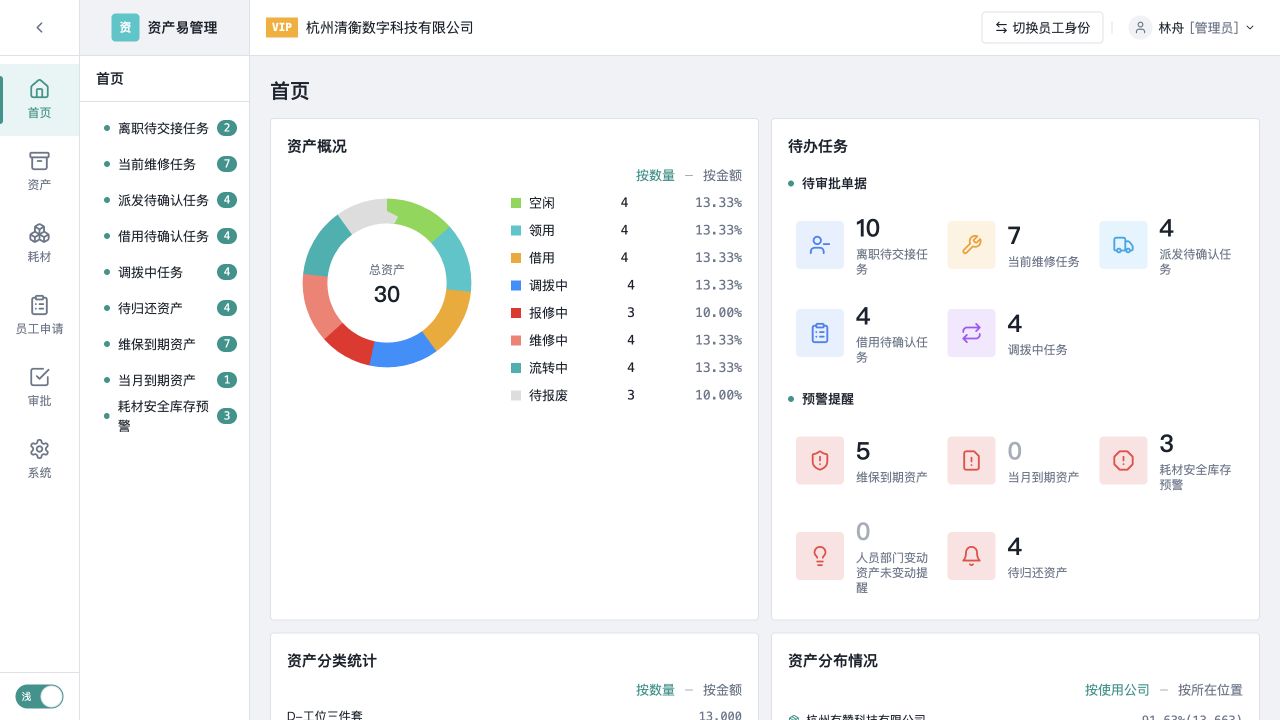
Task: Click the 离职待交接任务 card icon
Action: 820,245
